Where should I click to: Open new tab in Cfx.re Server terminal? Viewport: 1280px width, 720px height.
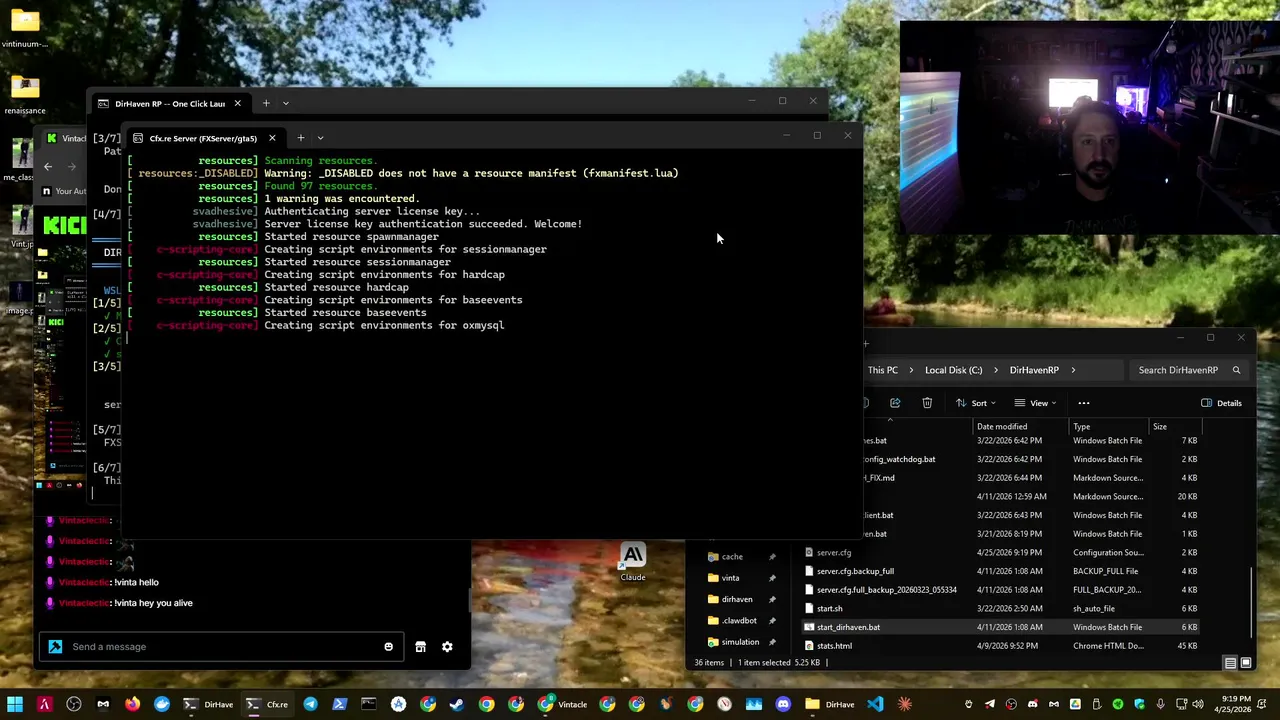[301, 138]
